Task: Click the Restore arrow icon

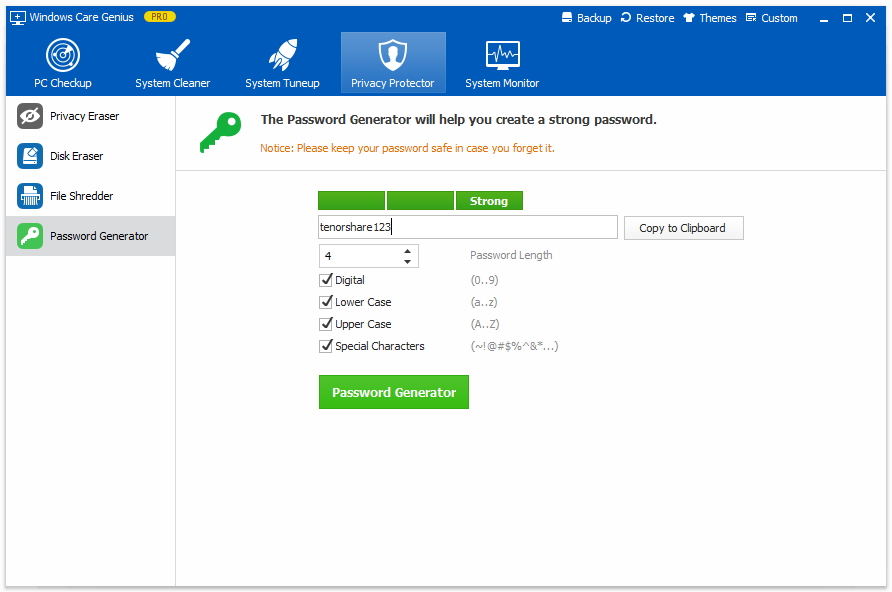Action: (626, 17)
